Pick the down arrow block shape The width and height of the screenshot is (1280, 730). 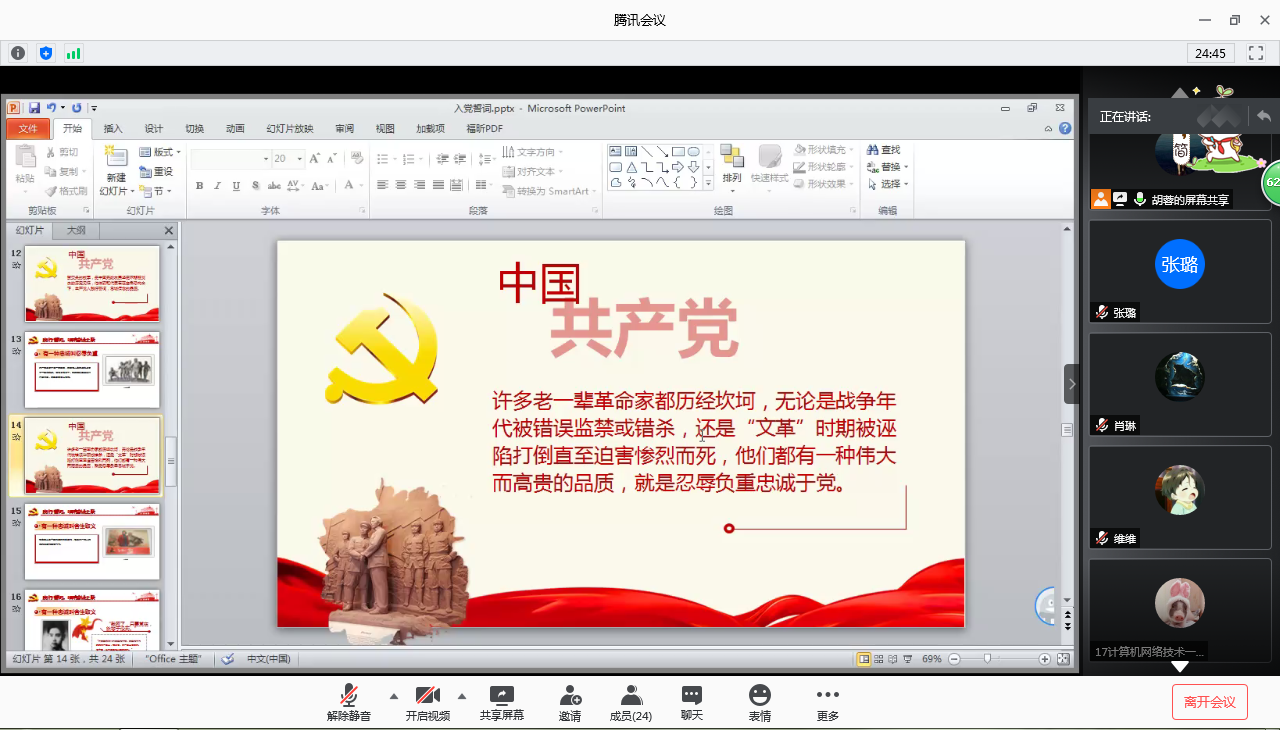click(x=693, y=167)
